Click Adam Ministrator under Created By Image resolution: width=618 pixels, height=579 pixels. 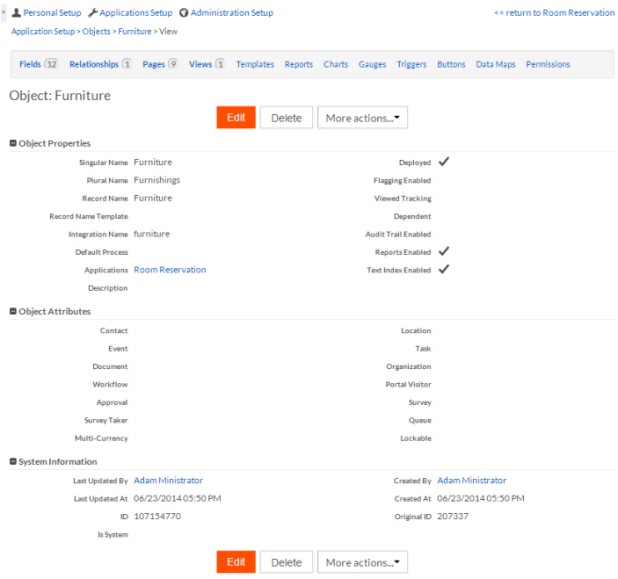(x=471, y=481)
